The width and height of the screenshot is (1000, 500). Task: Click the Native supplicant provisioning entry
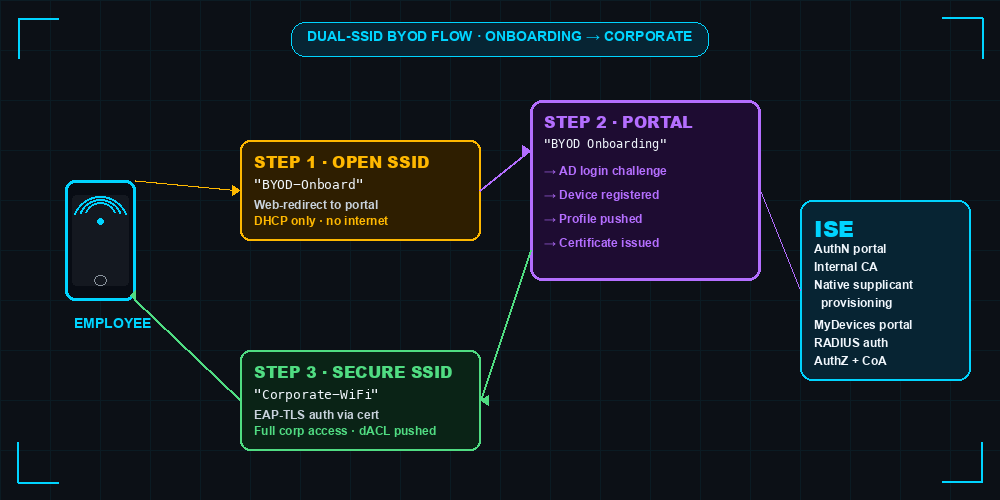point(864,293)
